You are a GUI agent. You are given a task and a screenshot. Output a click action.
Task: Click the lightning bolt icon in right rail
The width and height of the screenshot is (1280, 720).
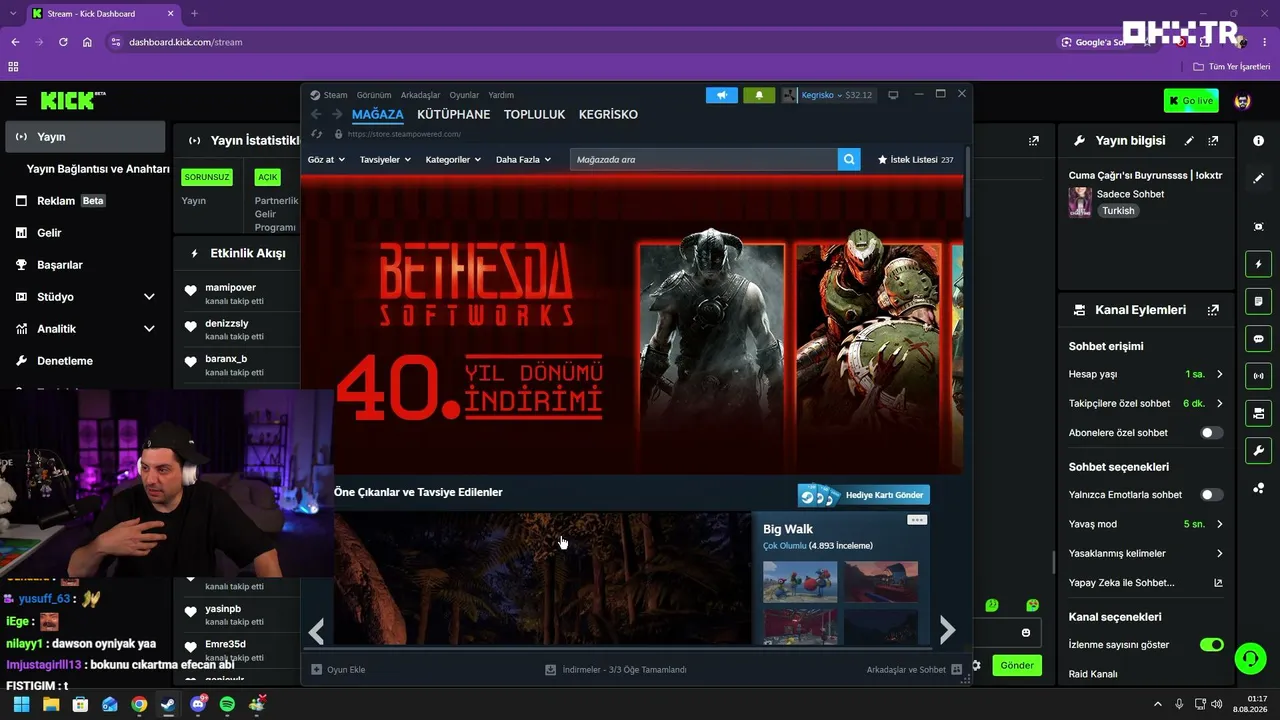click(x=1258, y=264)
